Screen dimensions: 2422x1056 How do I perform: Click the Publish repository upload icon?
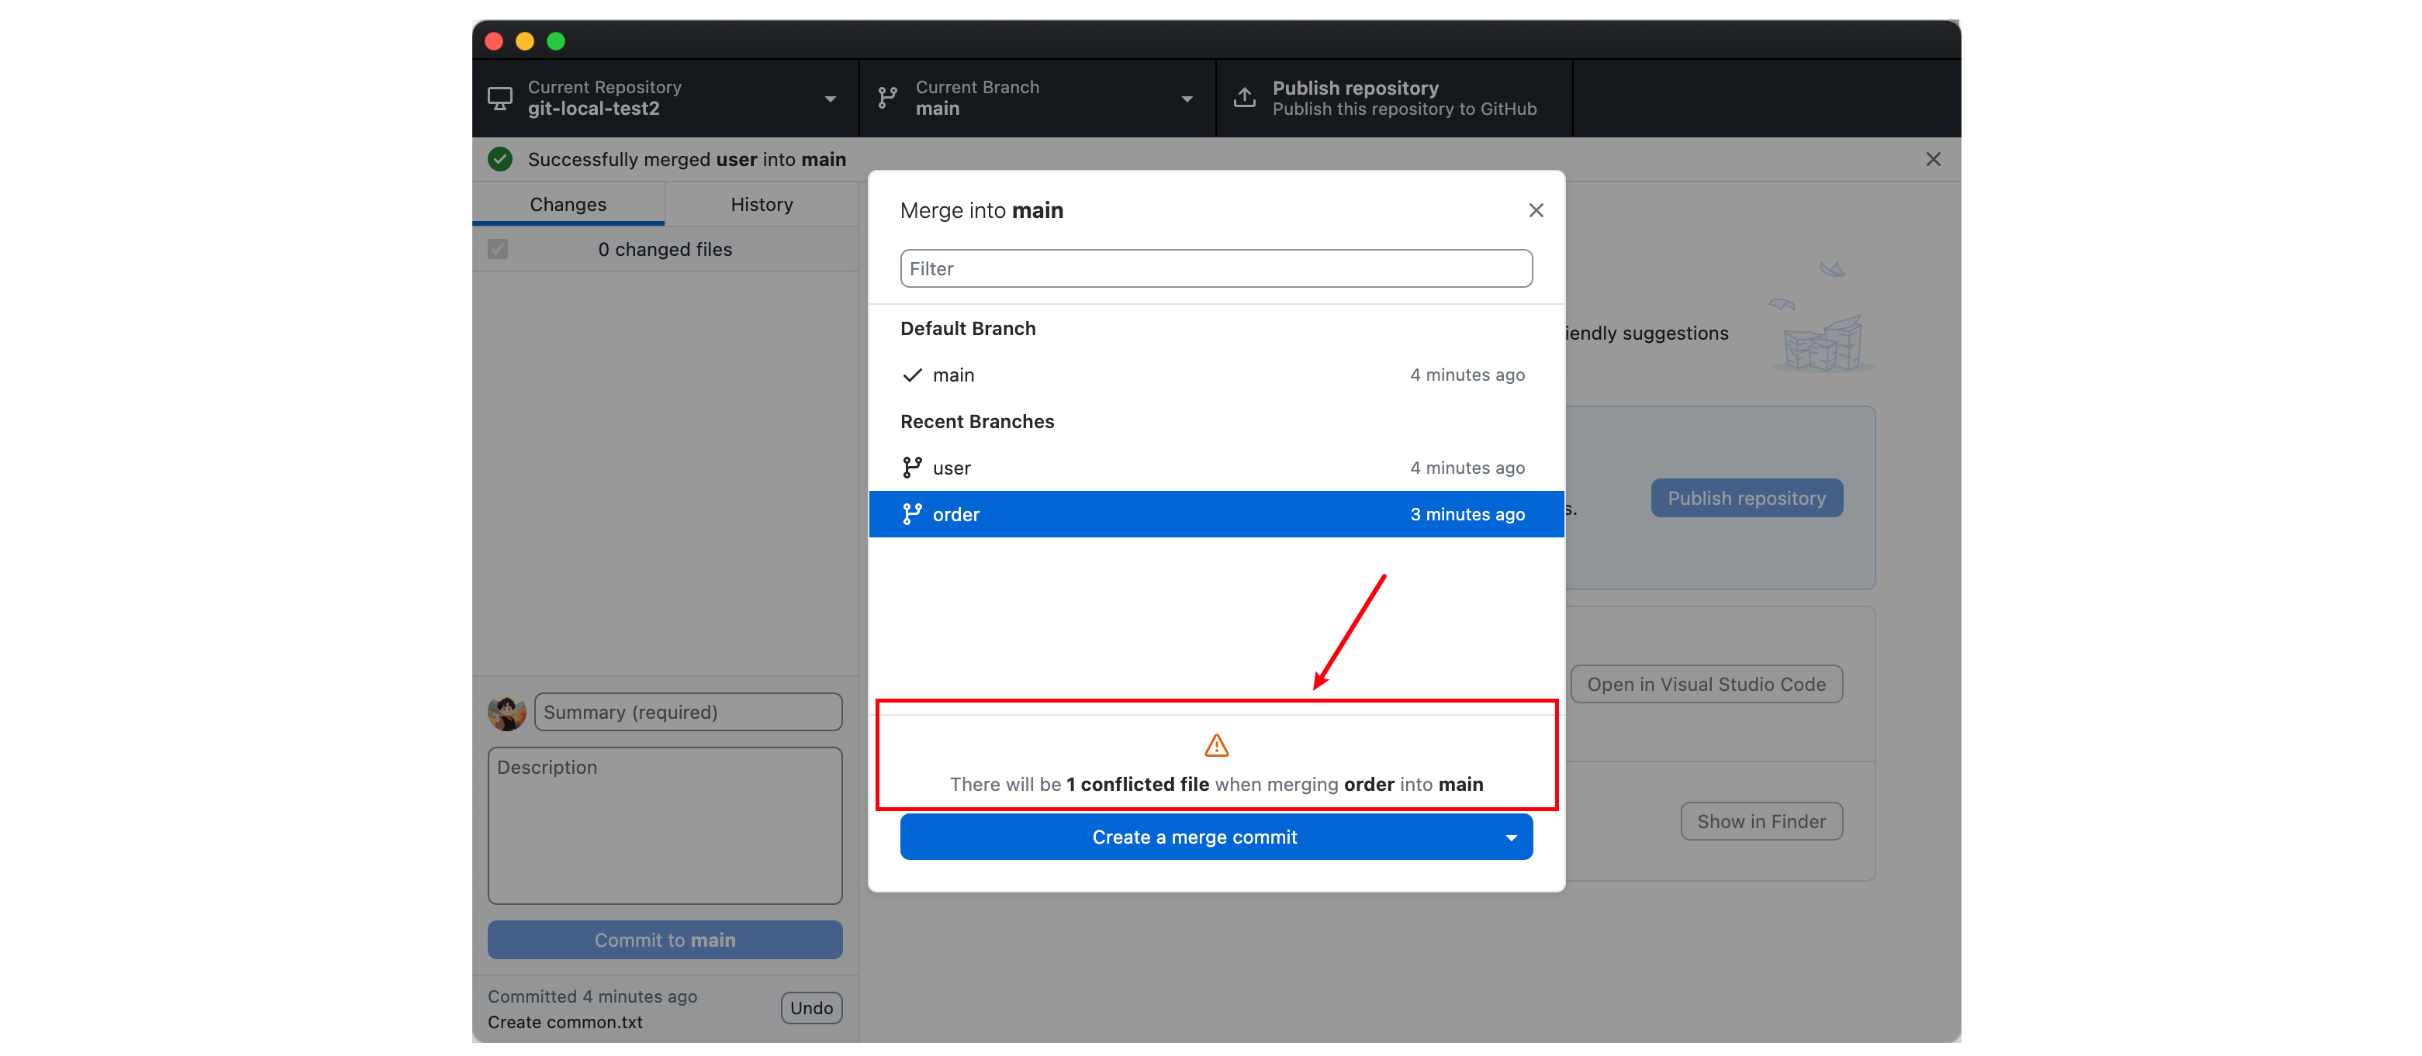point(1244,98)
